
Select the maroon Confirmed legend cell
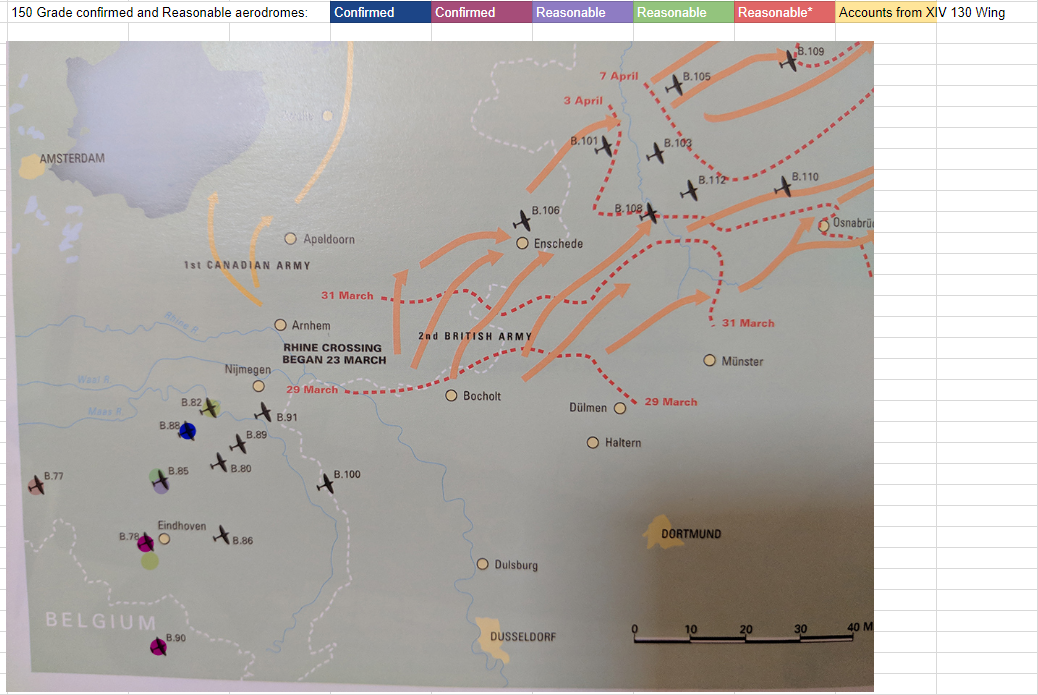coord(482,12)
